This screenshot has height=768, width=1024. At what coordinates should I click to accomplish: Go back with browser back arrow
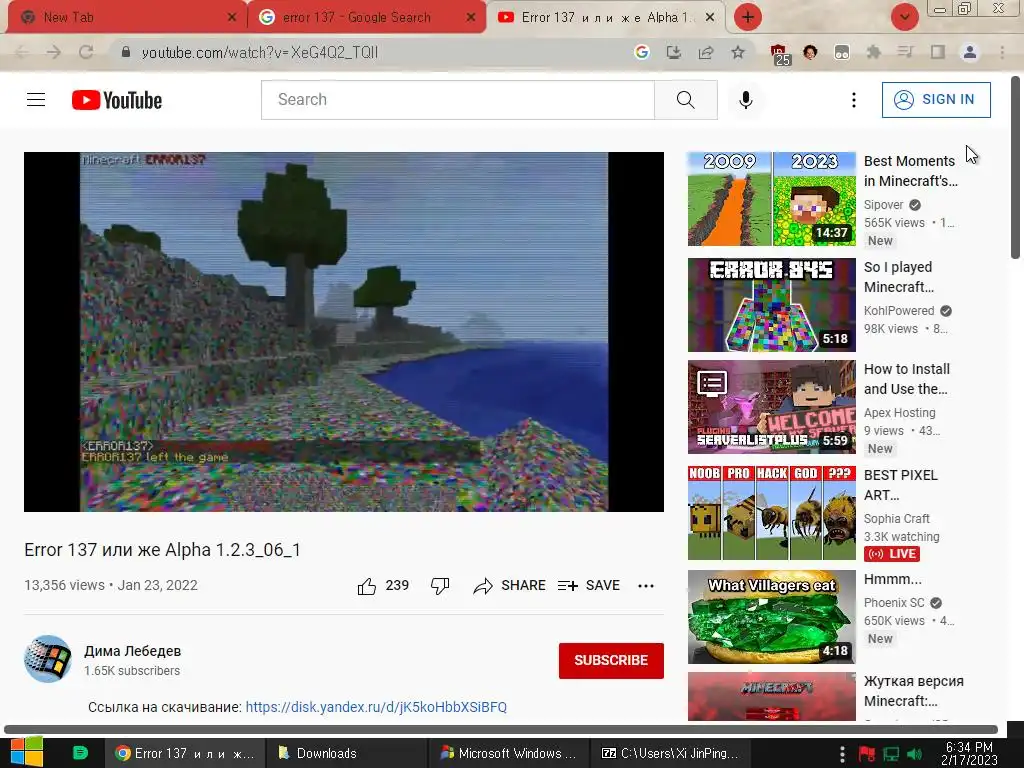click(x=22, y=52)
